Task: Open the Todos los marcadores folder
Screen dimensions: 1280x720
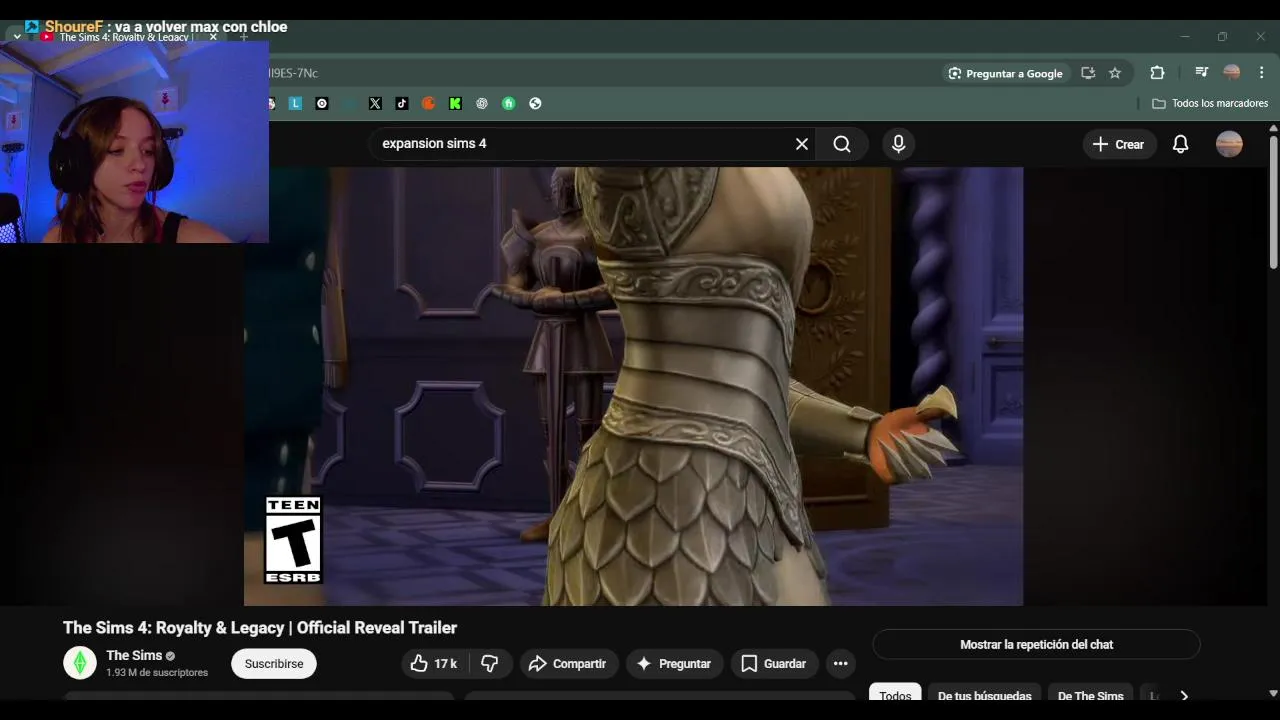Action: click(x=1210, y=103)
